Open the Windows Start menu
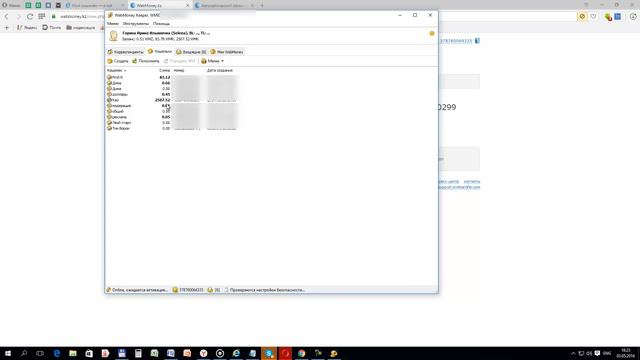 pyautogui.click(x=8, y=353)
